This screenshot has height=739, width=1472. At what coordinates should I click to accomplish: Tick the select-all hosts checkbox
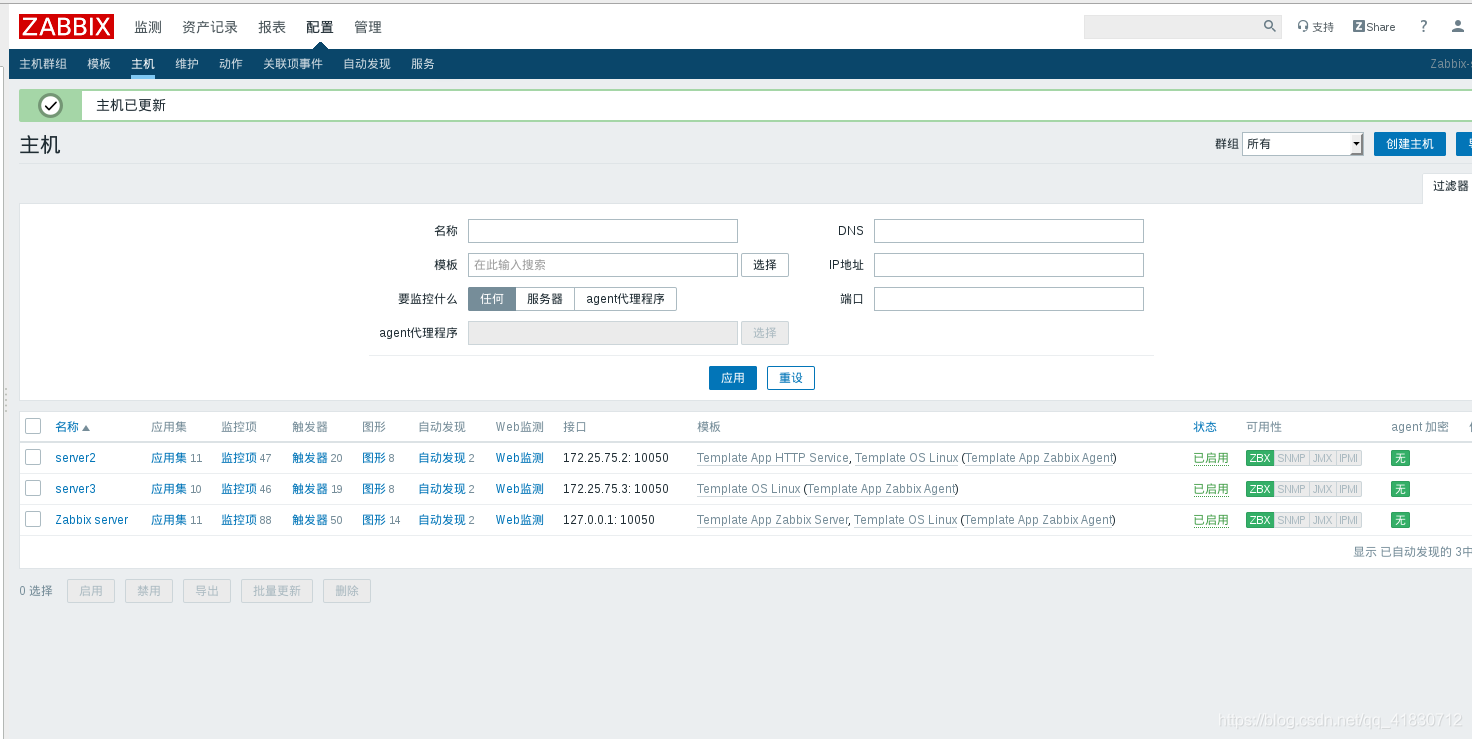(33, 426)
